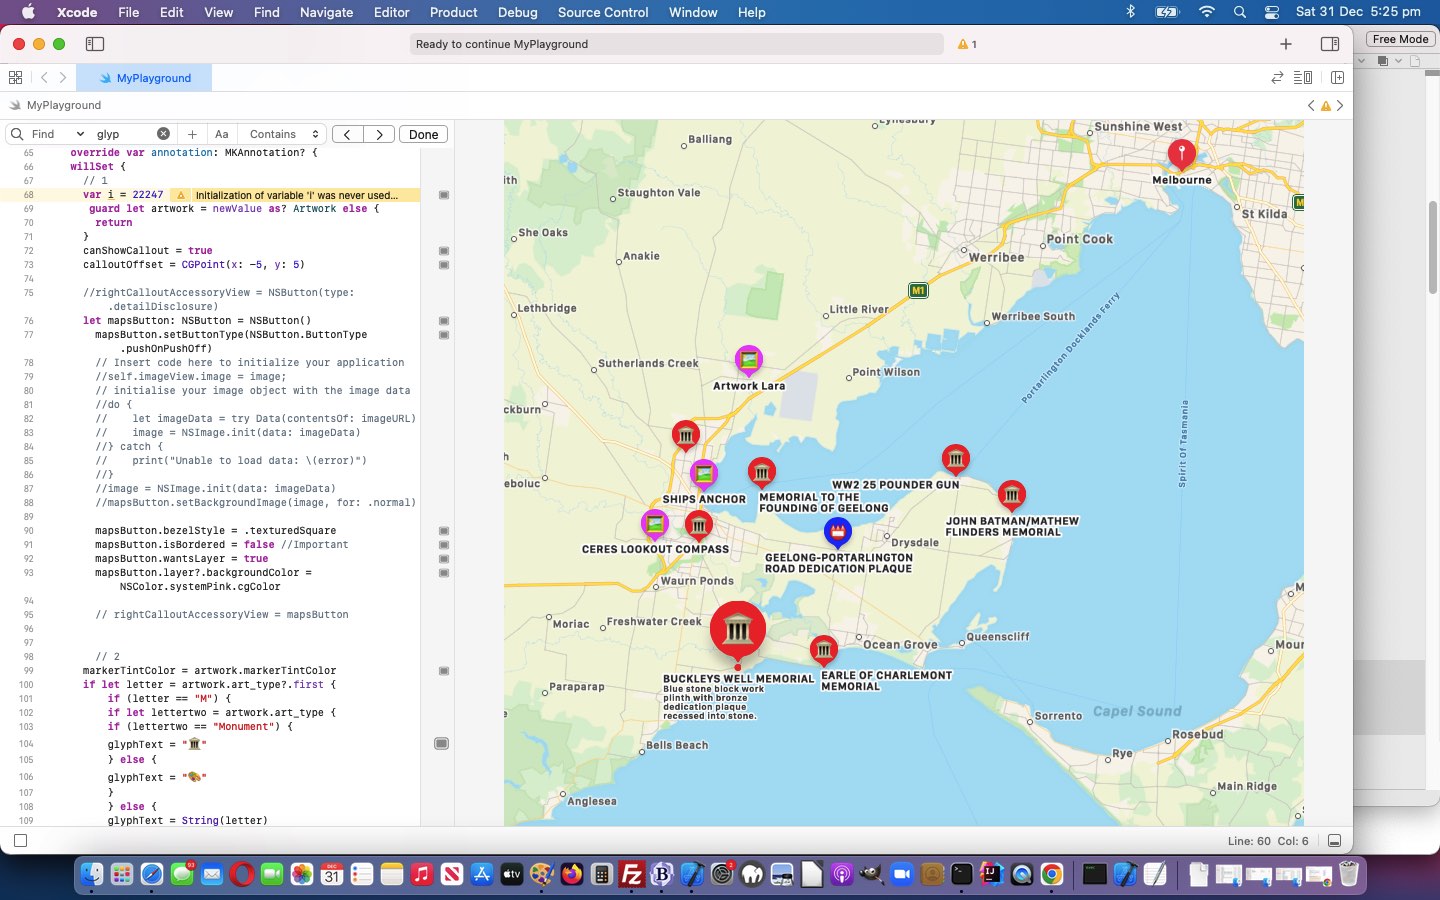Click the Melbourne red map pin
This screenshot has width=1440, height=900.
(1181, 153)
